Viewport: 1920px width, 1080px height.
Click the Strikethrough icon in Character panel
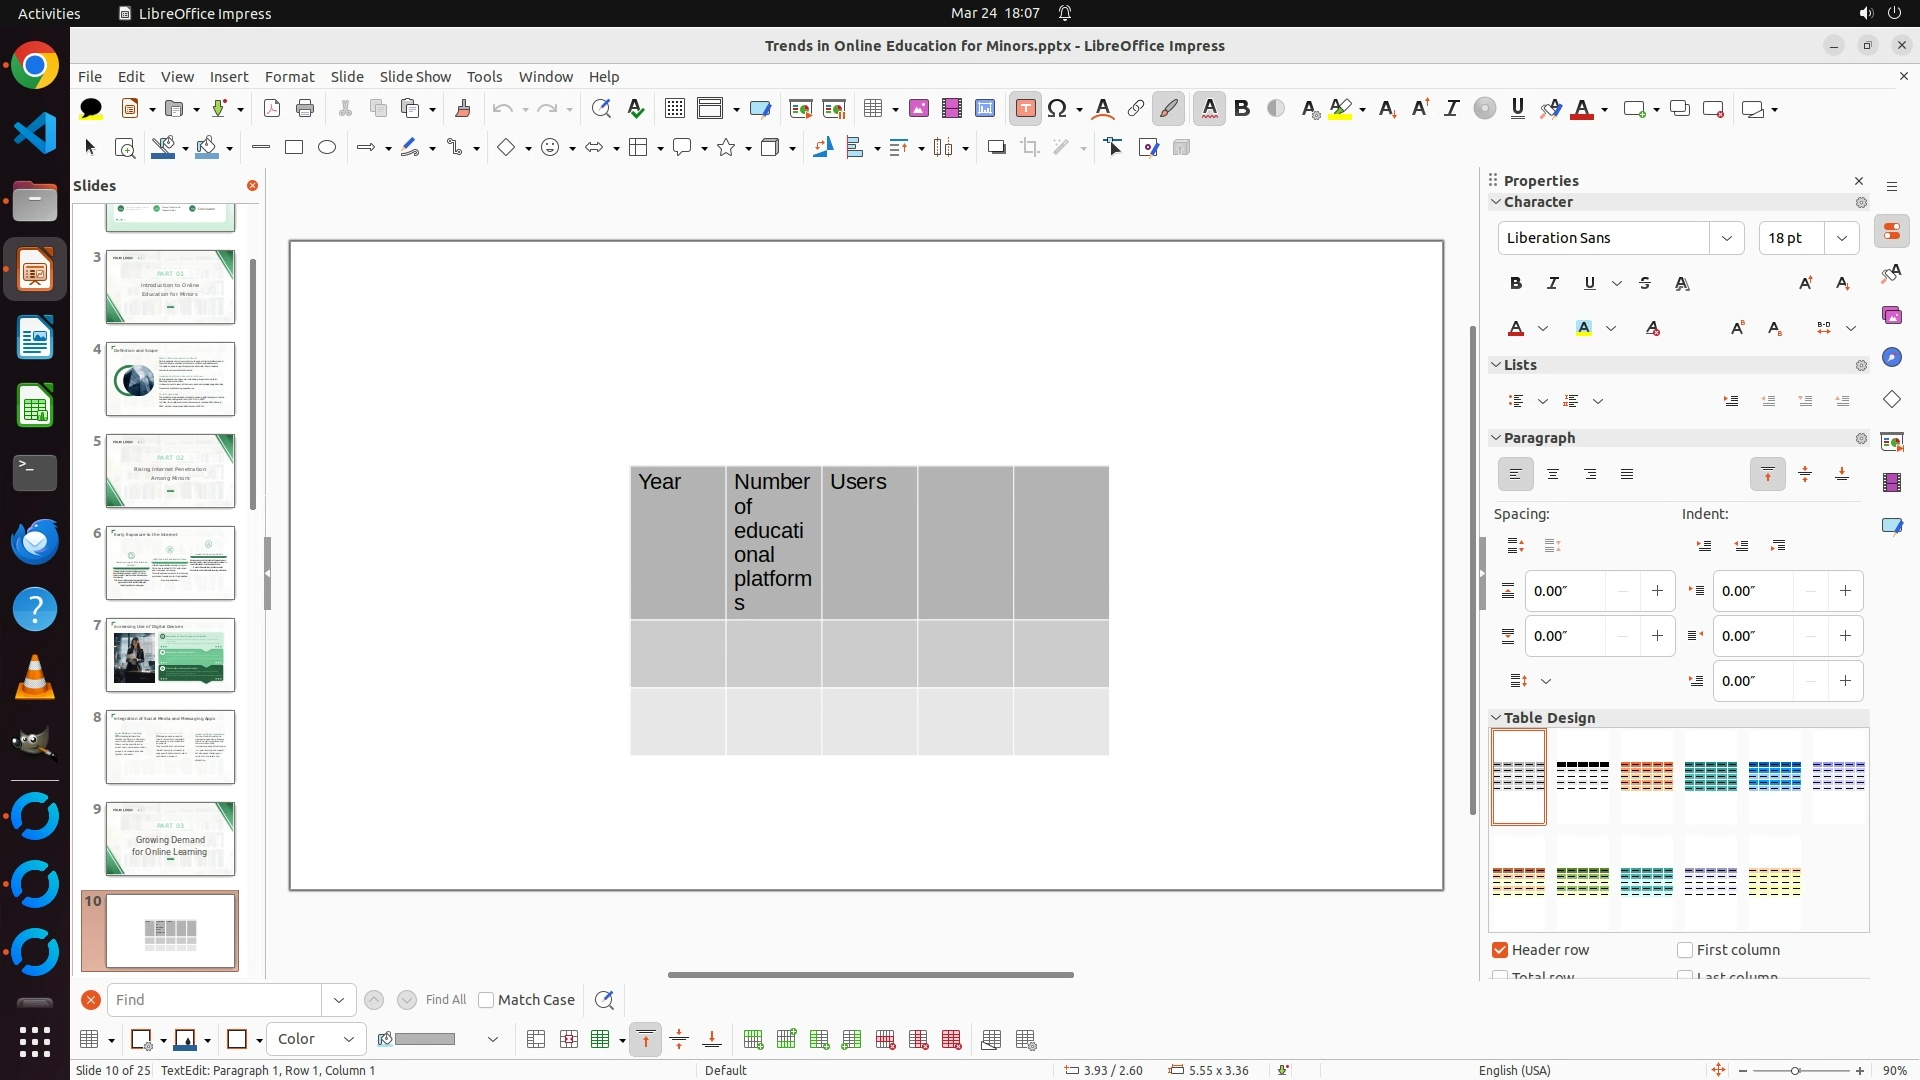pos(1645,284)
